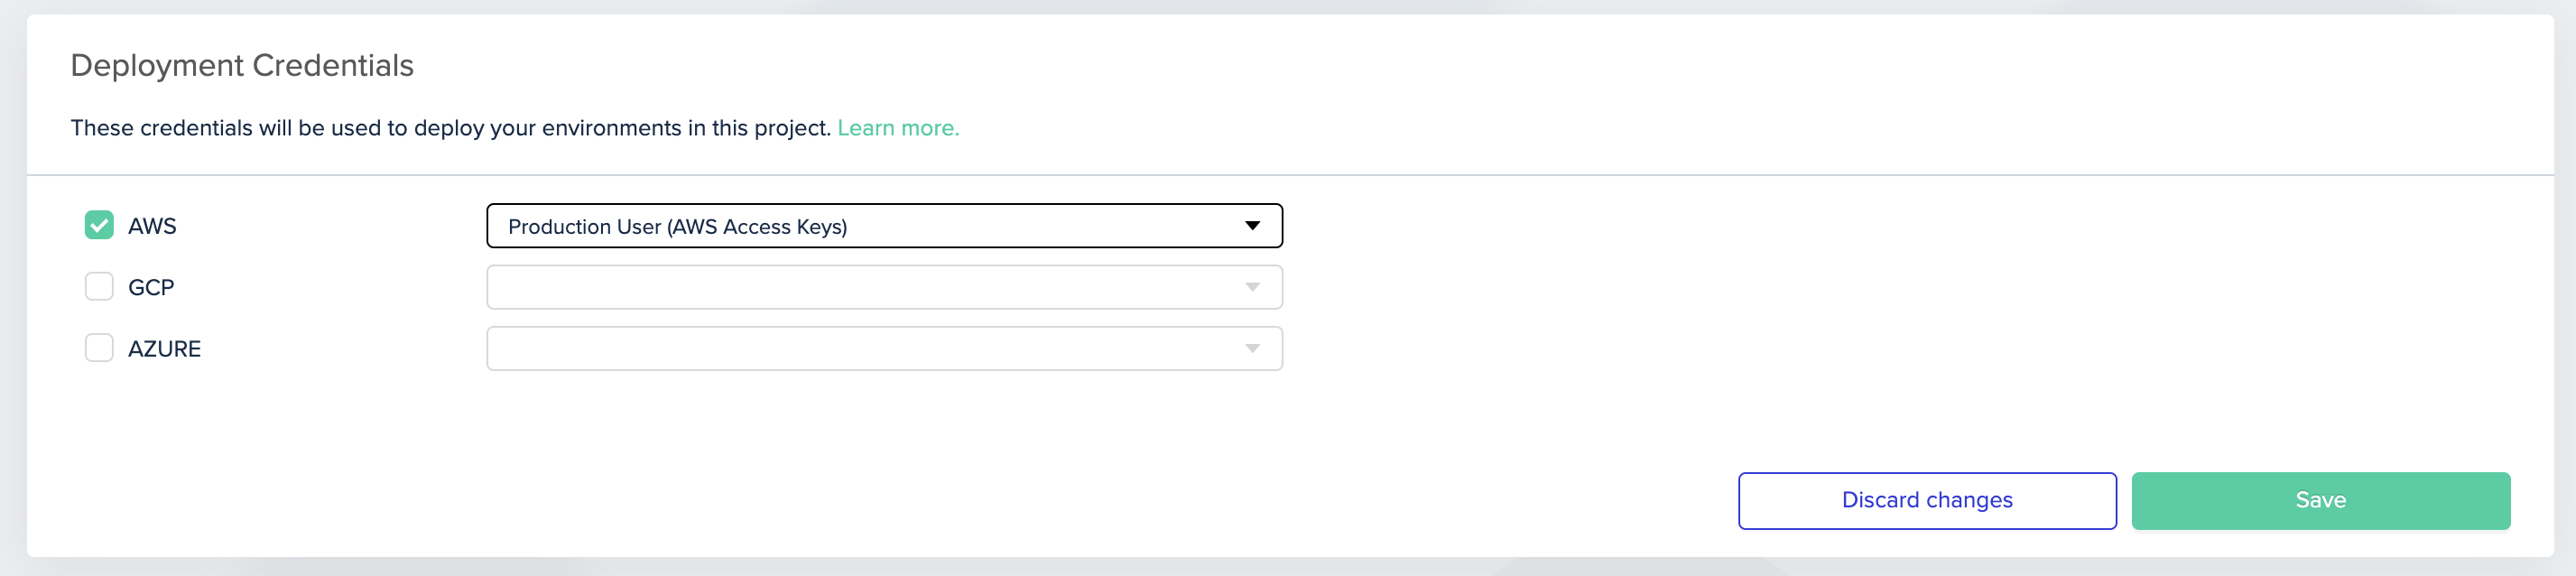Click the credentials description sentence
This screenshot has height=576, width=2576.
click(x=450, y=128)
